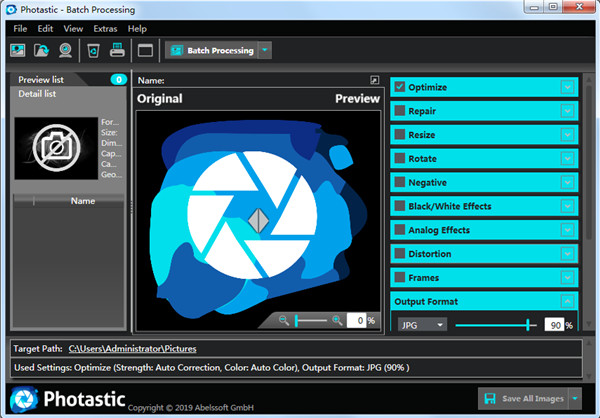Screen dimensions: 600x418
Task: Expand the Resize section chevron
Action: (x=568, y=135)
